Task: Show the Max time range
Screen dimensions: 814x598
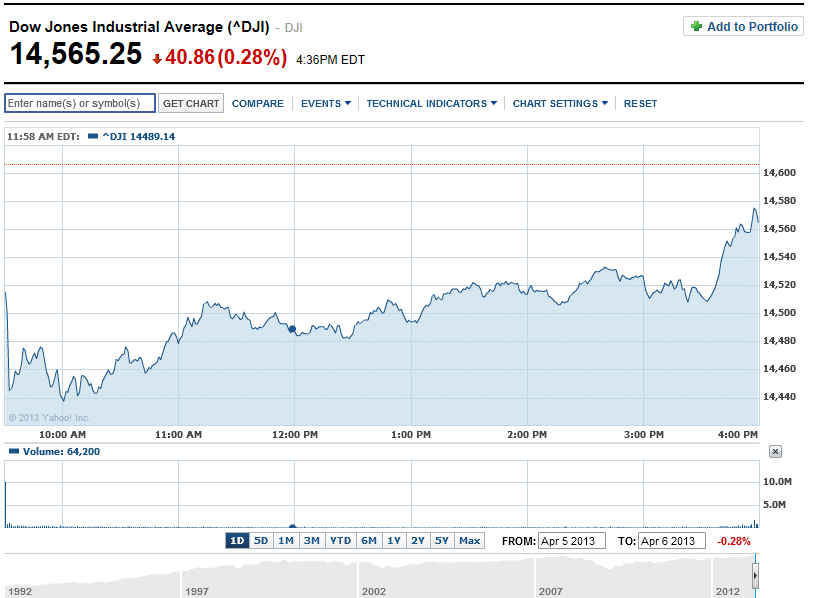Action: tap(469, 541)
